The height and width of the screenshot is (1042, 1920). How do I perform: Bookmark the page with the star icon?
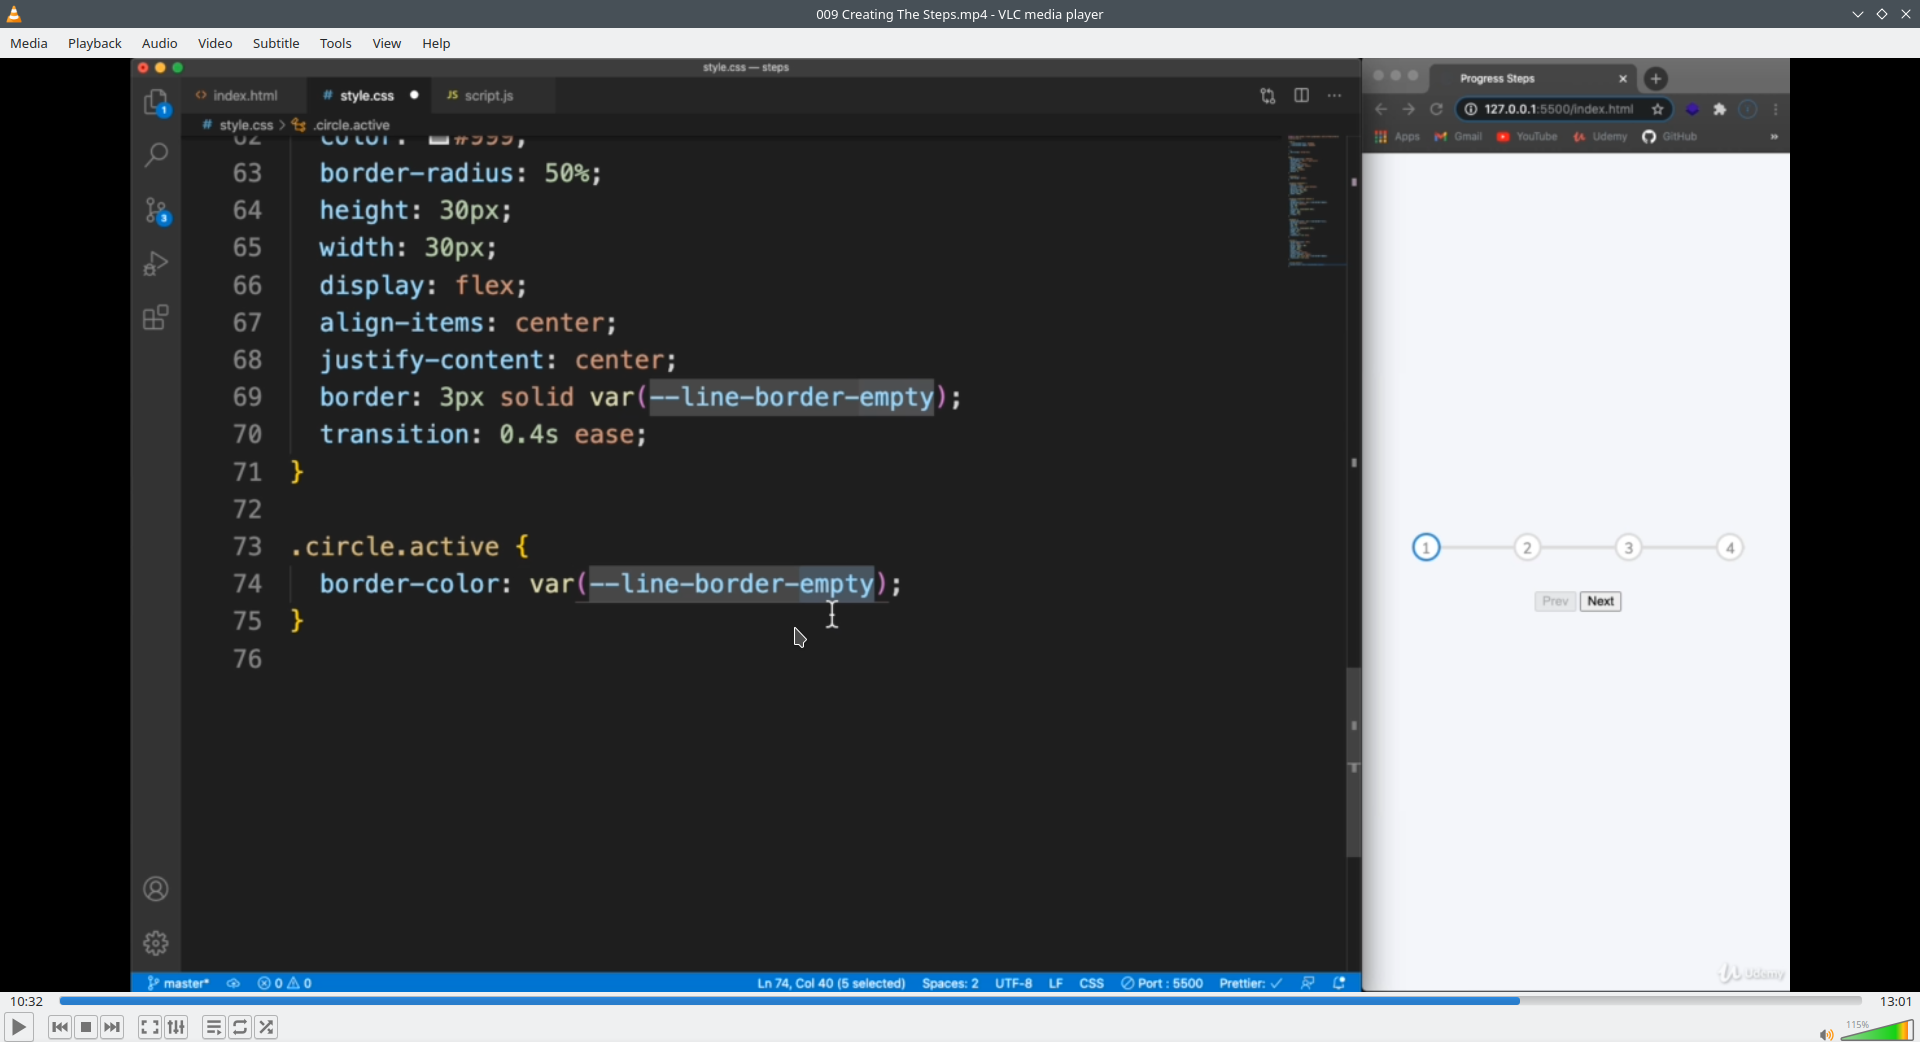click(1658, 109)
